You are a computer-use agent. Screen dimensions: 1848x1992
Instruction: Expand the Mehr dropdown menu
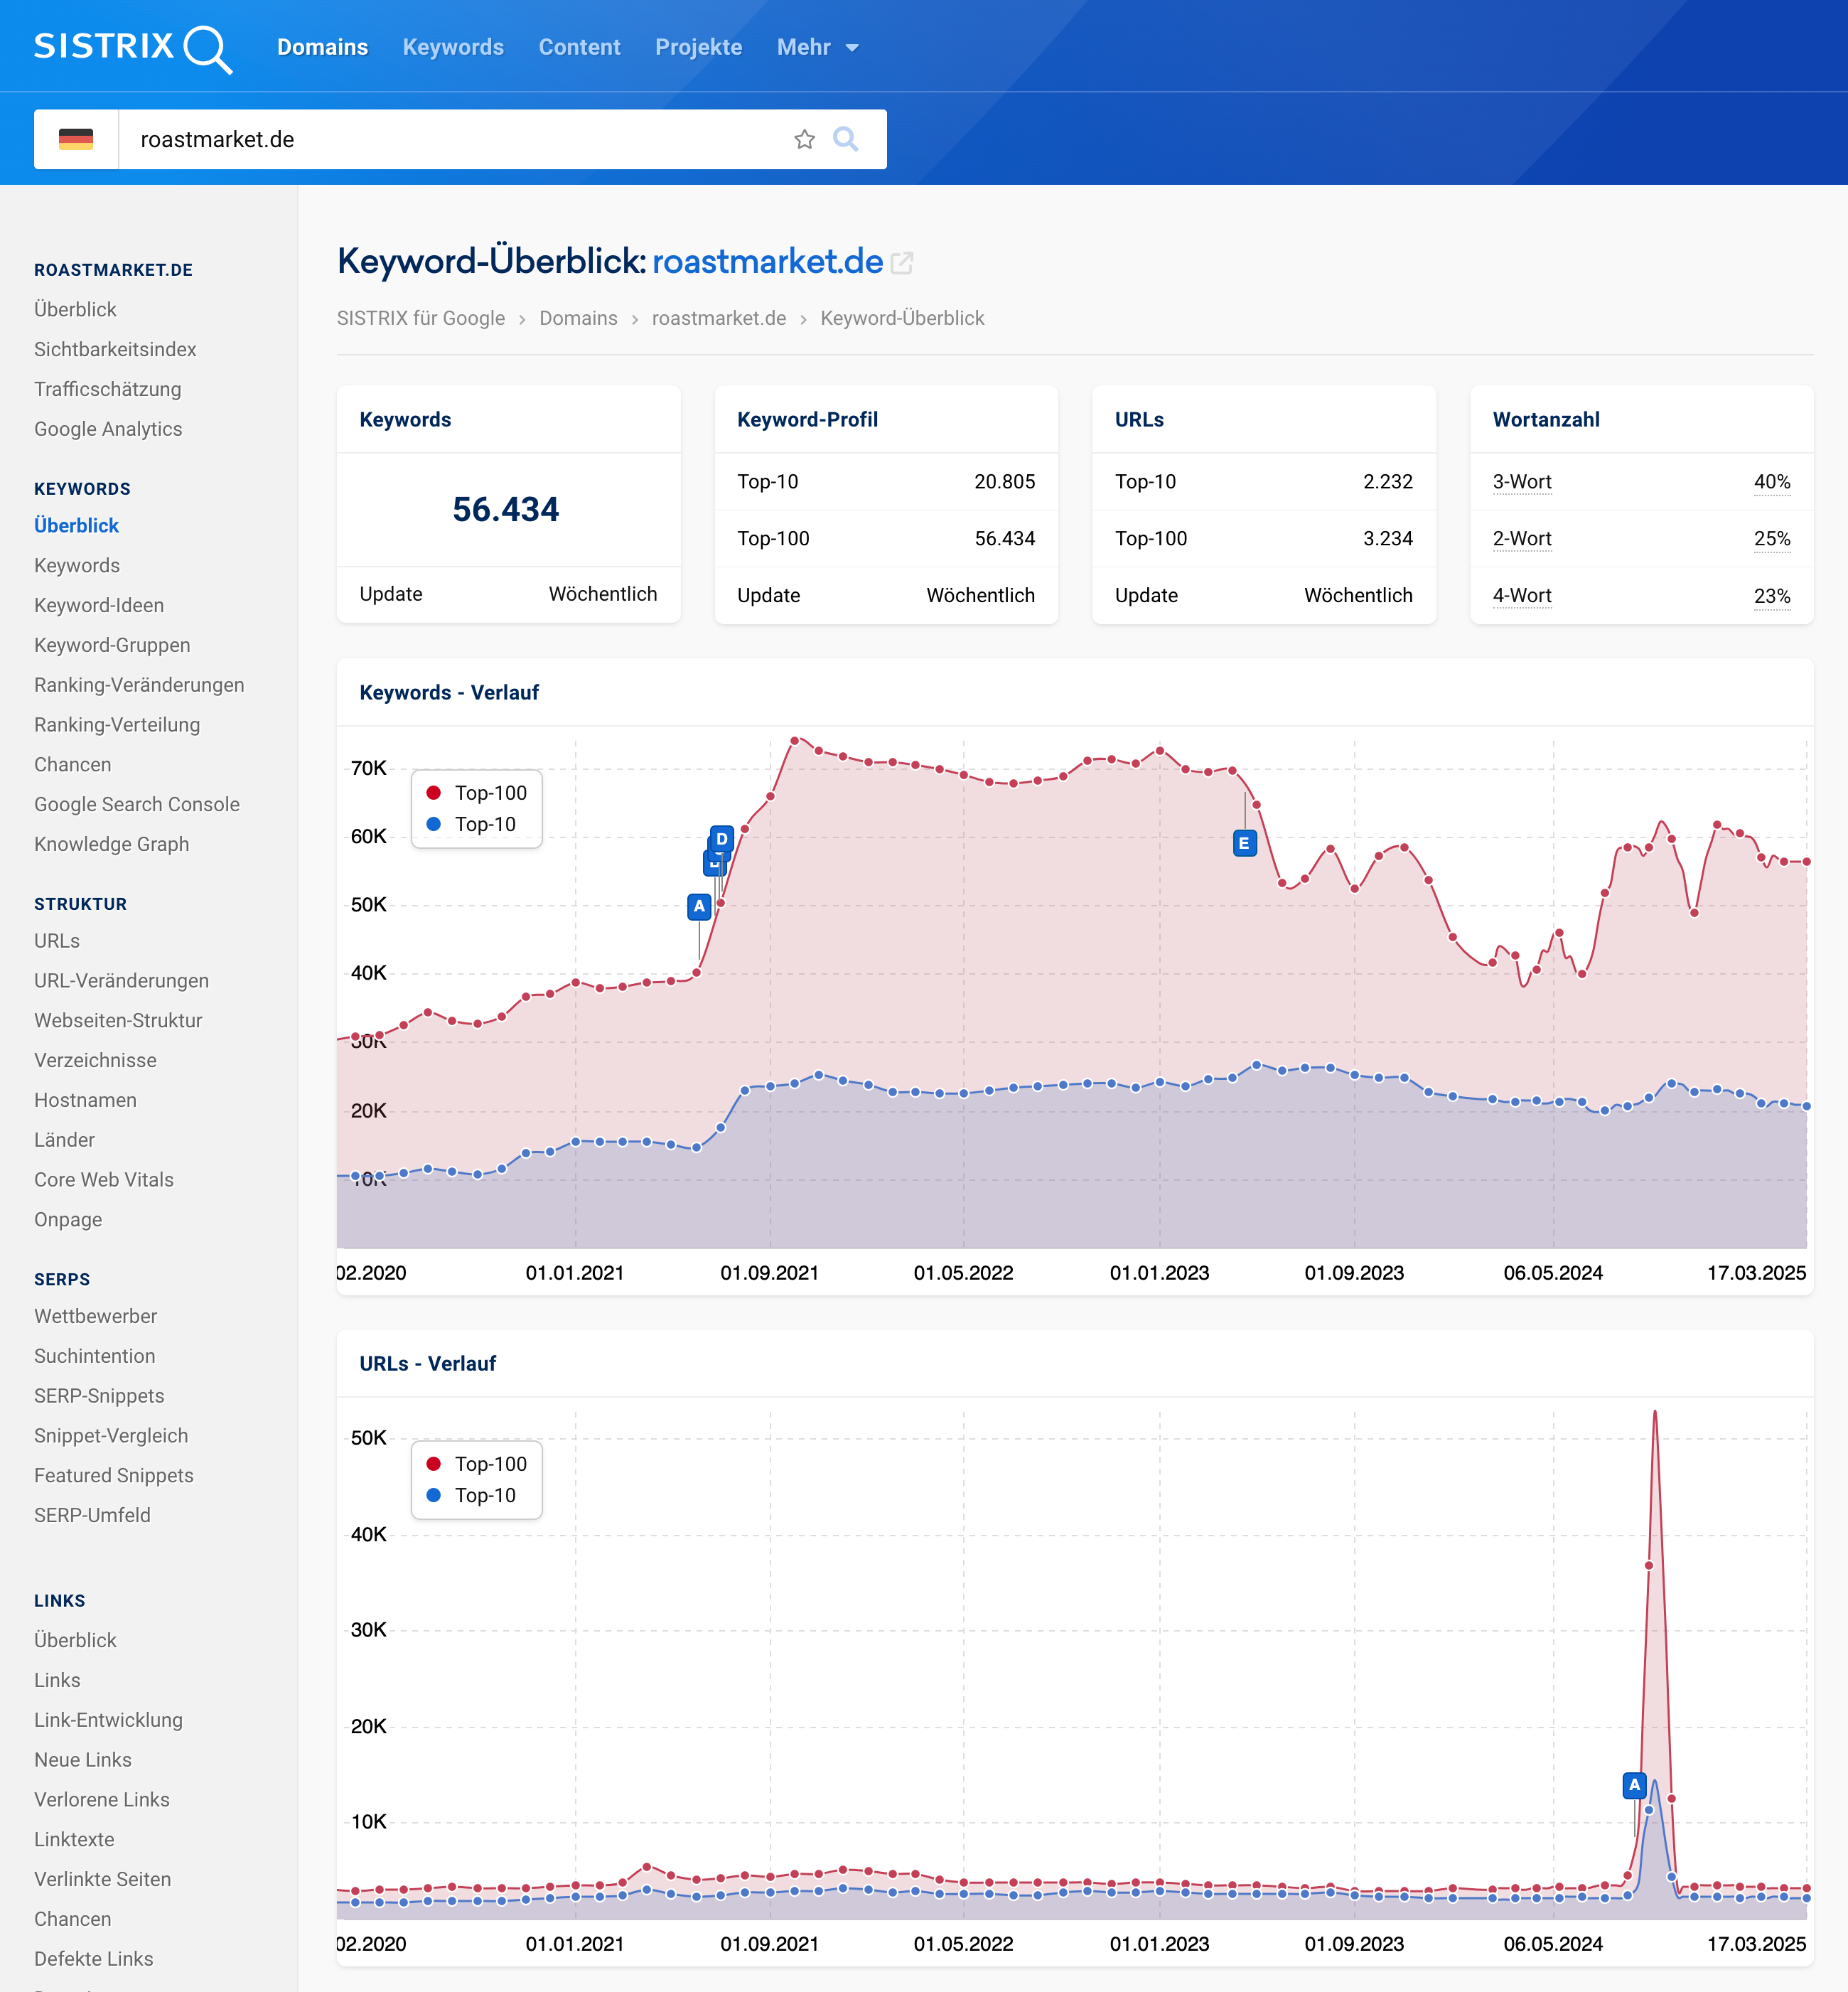817,47
